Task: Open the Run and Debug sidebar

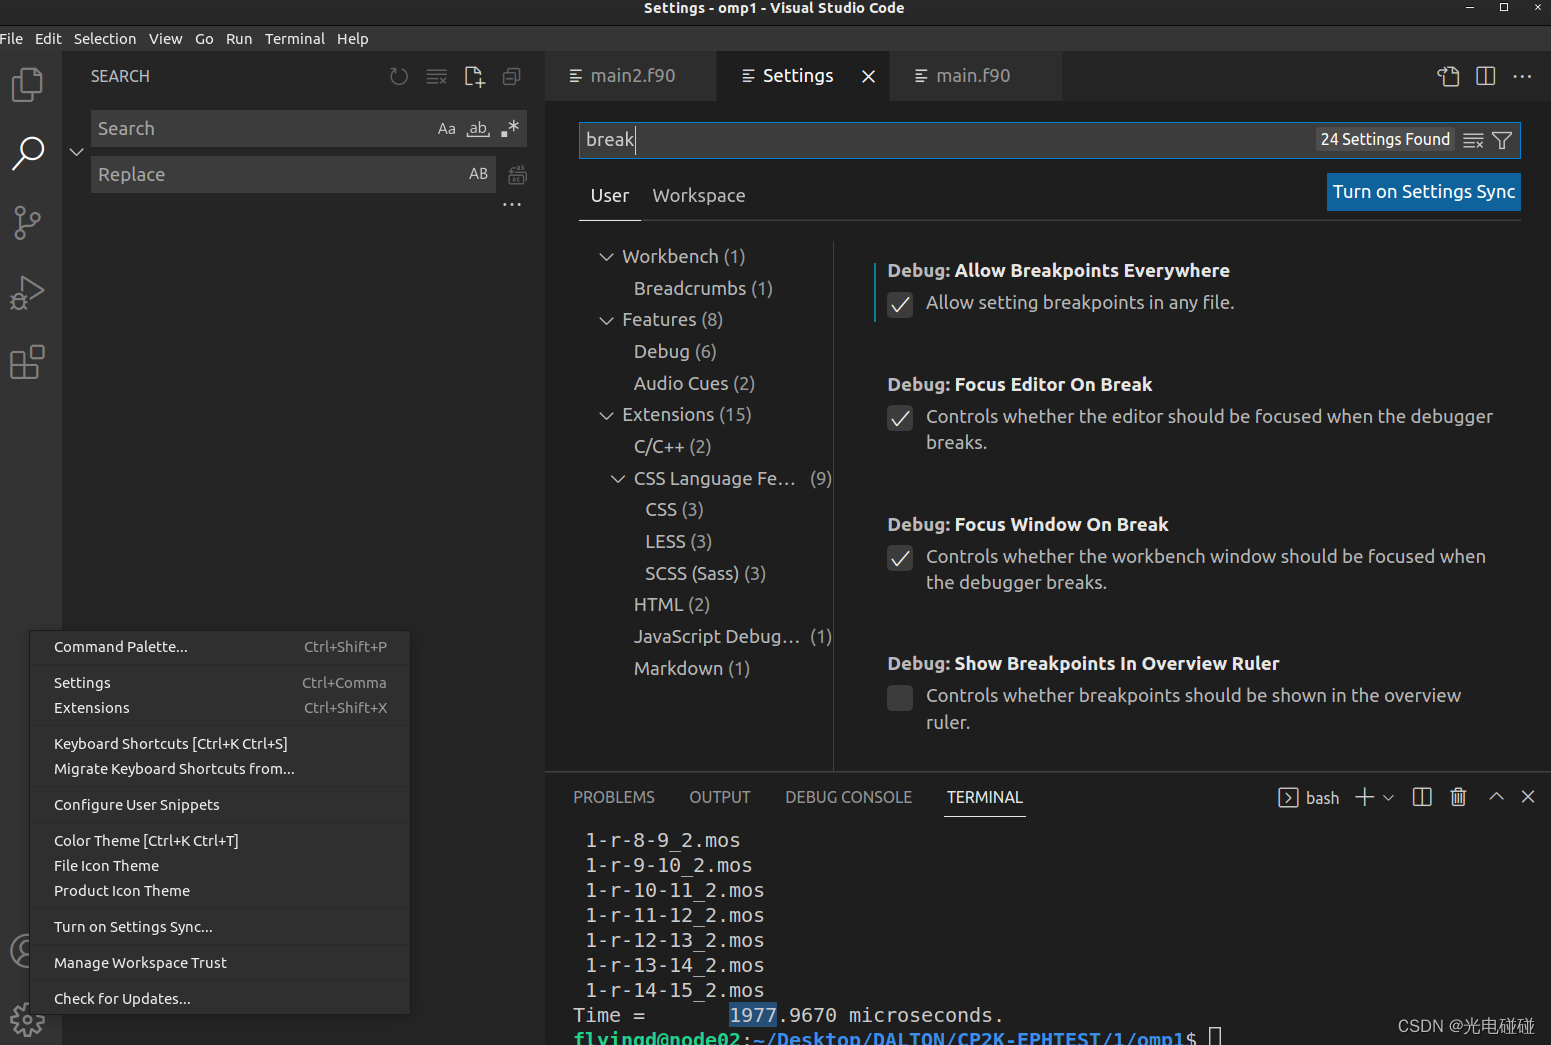Action: pyautogui.click(x=27, y=292)
